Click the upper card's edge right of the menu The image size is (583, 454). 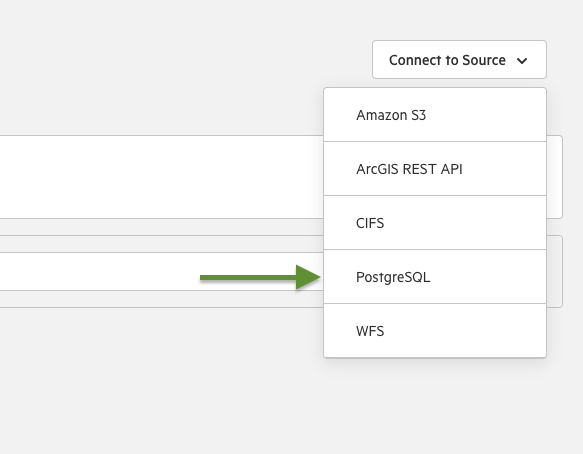point(554,177)
